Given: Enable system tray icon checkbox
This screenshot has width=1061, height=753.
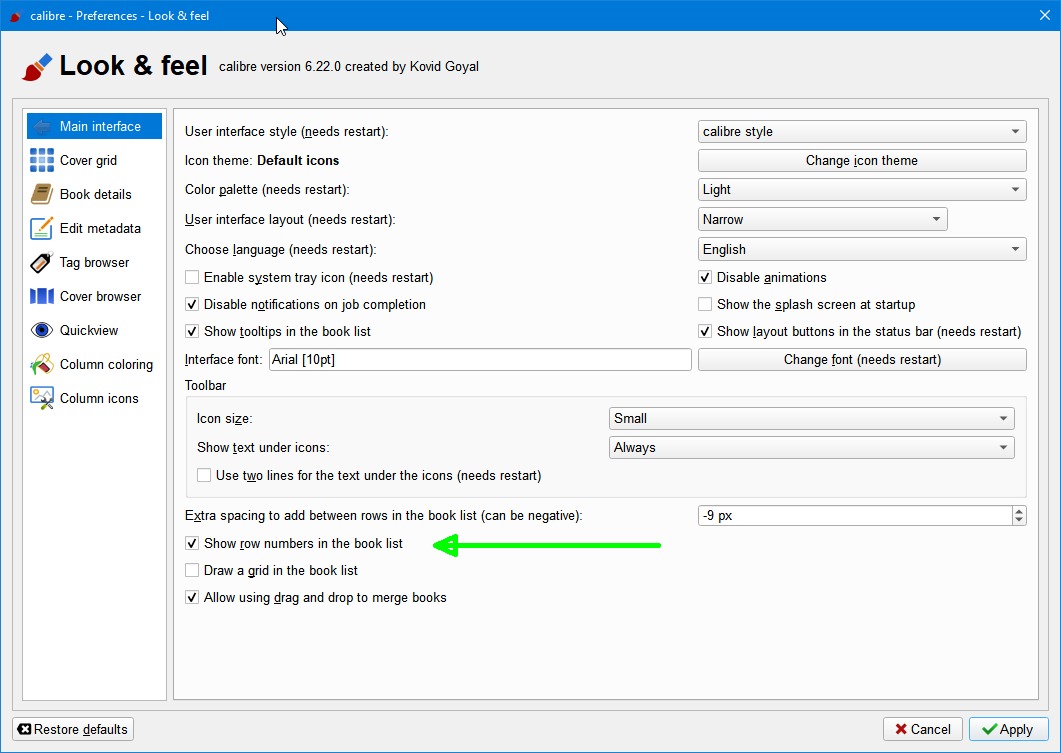Looking at the screenshot, I should pyautogui.click(x=192, y=277).
